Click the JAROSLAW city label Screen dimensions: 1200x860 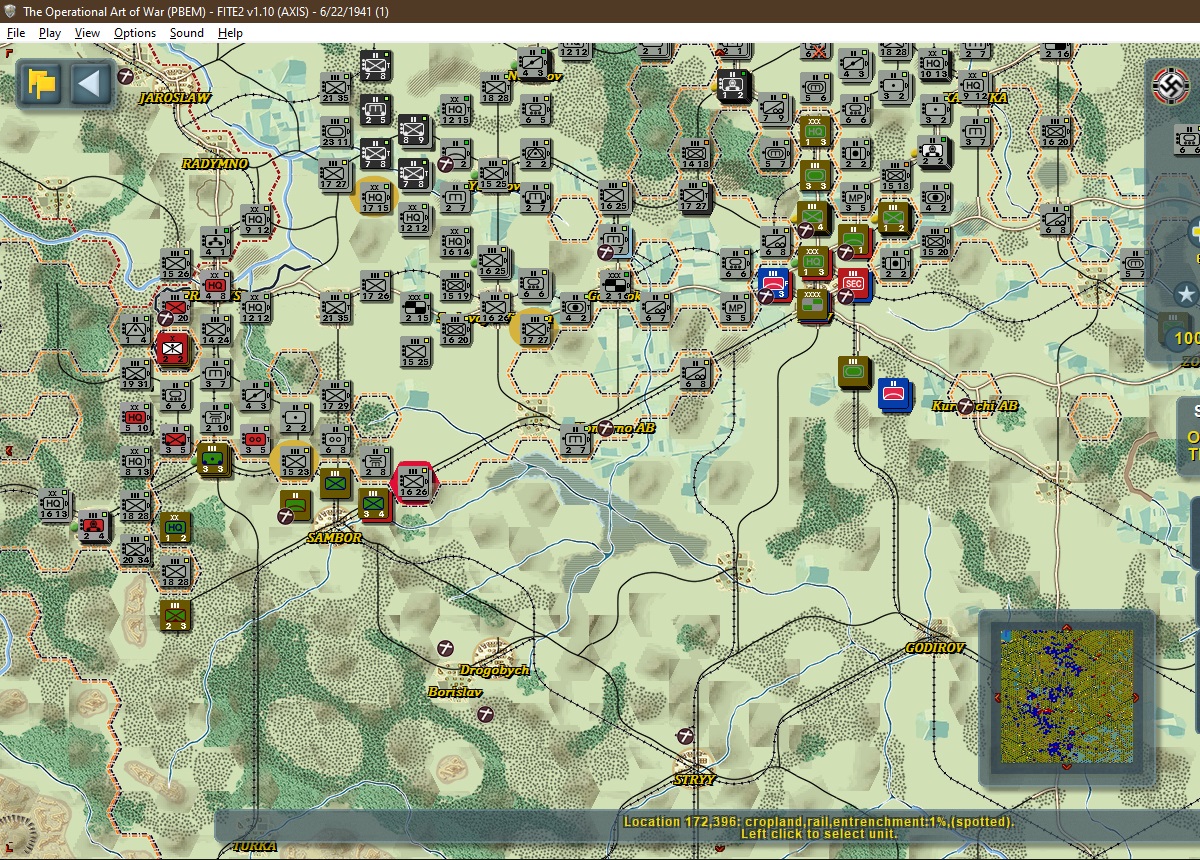[x=173, y=98]
